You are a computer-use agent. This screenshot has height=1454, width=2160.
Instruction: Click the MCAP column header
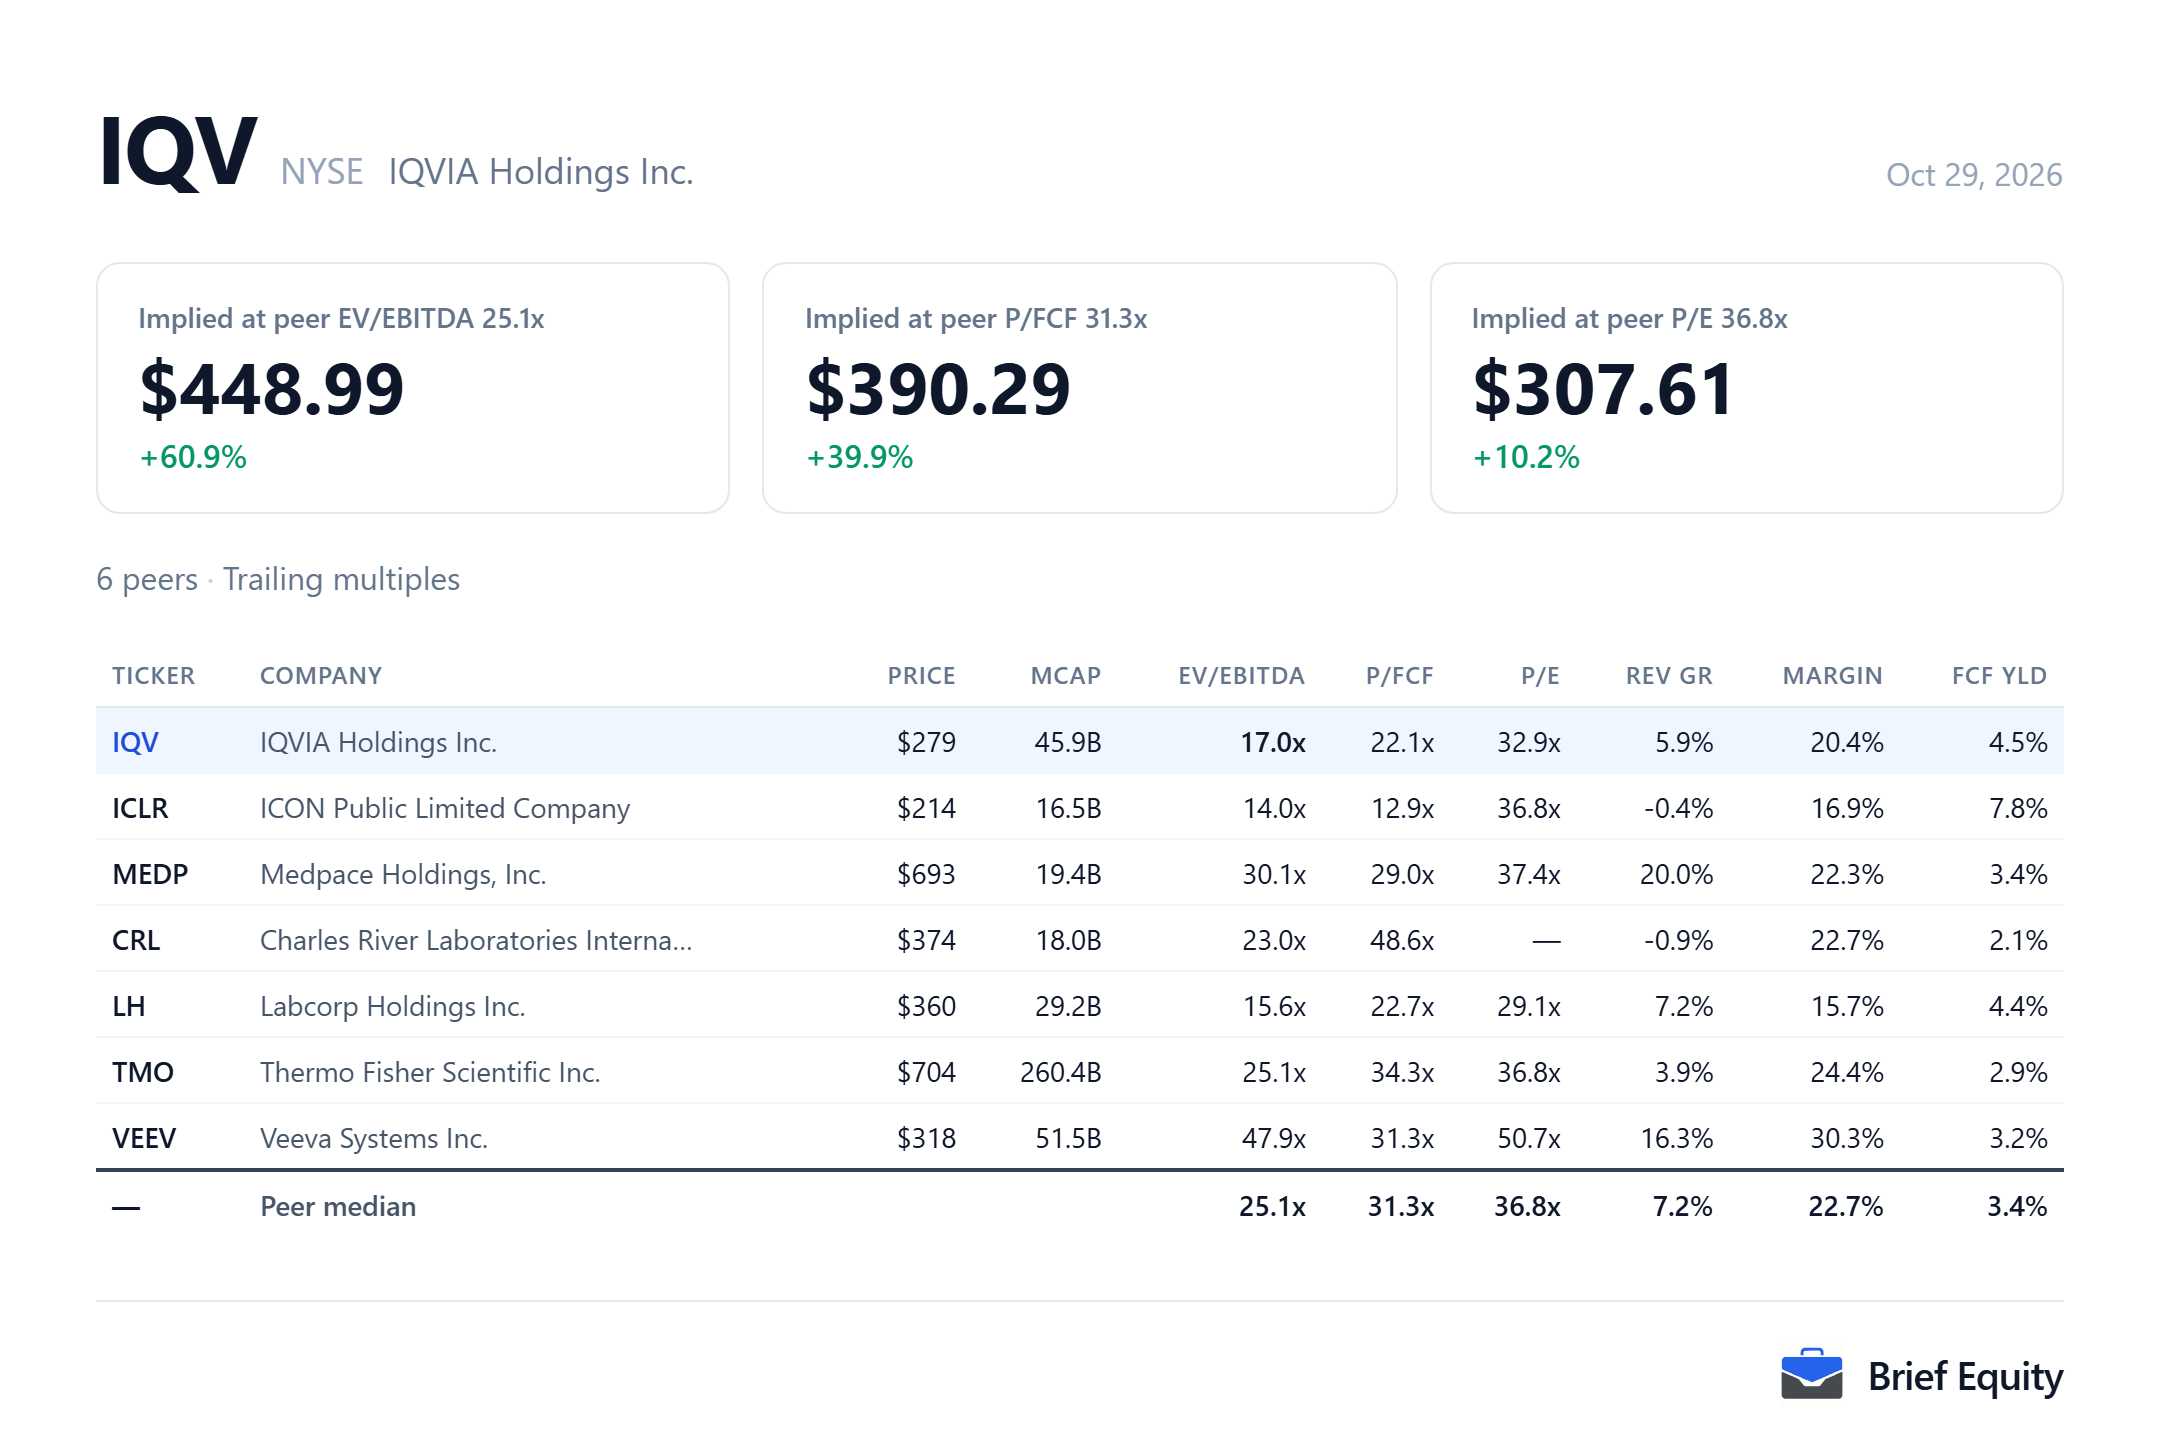(x=1066, y=676)
